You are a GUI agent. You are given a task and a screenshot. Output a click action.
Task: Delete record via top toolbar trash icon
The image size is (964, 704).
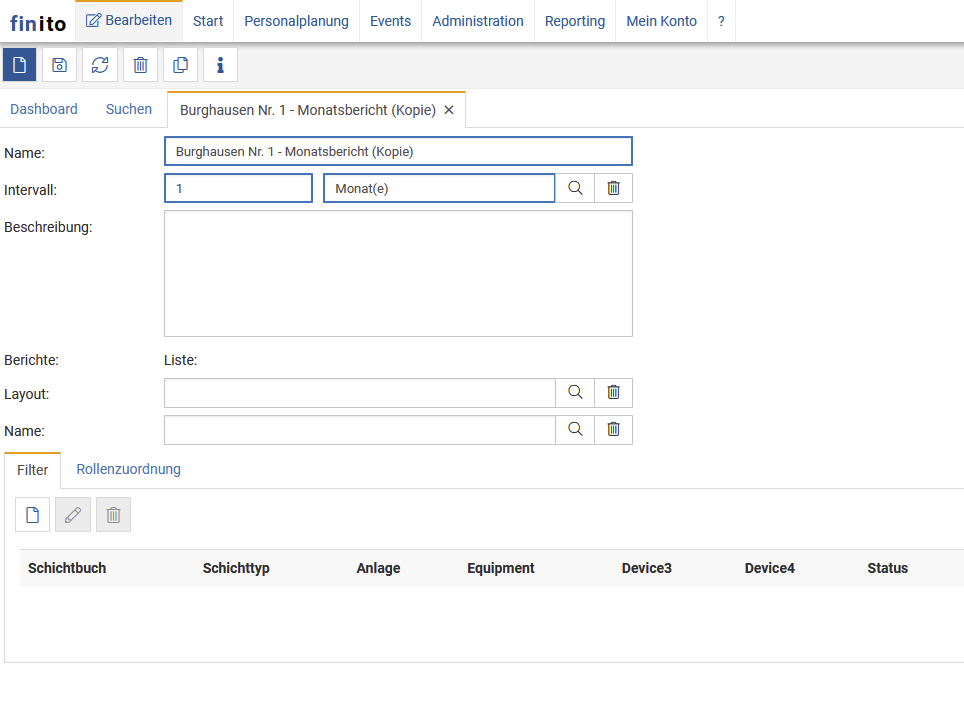pyautogui.click(x=140, y=65)
